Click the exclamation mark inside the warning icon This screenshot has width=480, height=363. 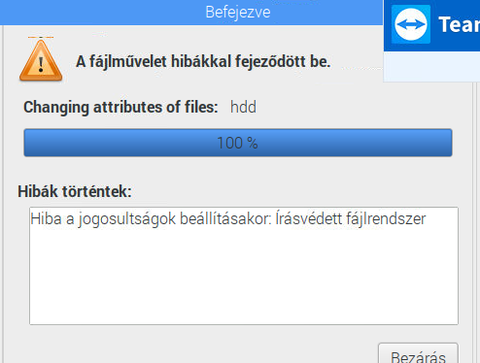(41, 64)
